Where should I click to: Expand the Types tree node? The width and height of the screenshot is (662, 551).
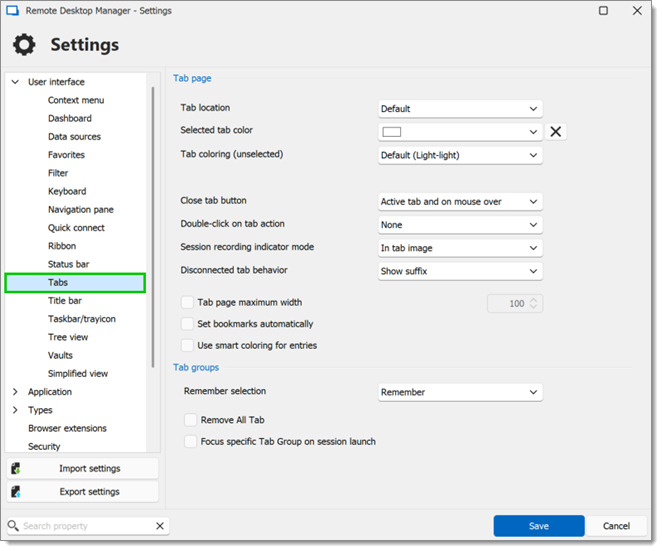click(x=15, y=410)
